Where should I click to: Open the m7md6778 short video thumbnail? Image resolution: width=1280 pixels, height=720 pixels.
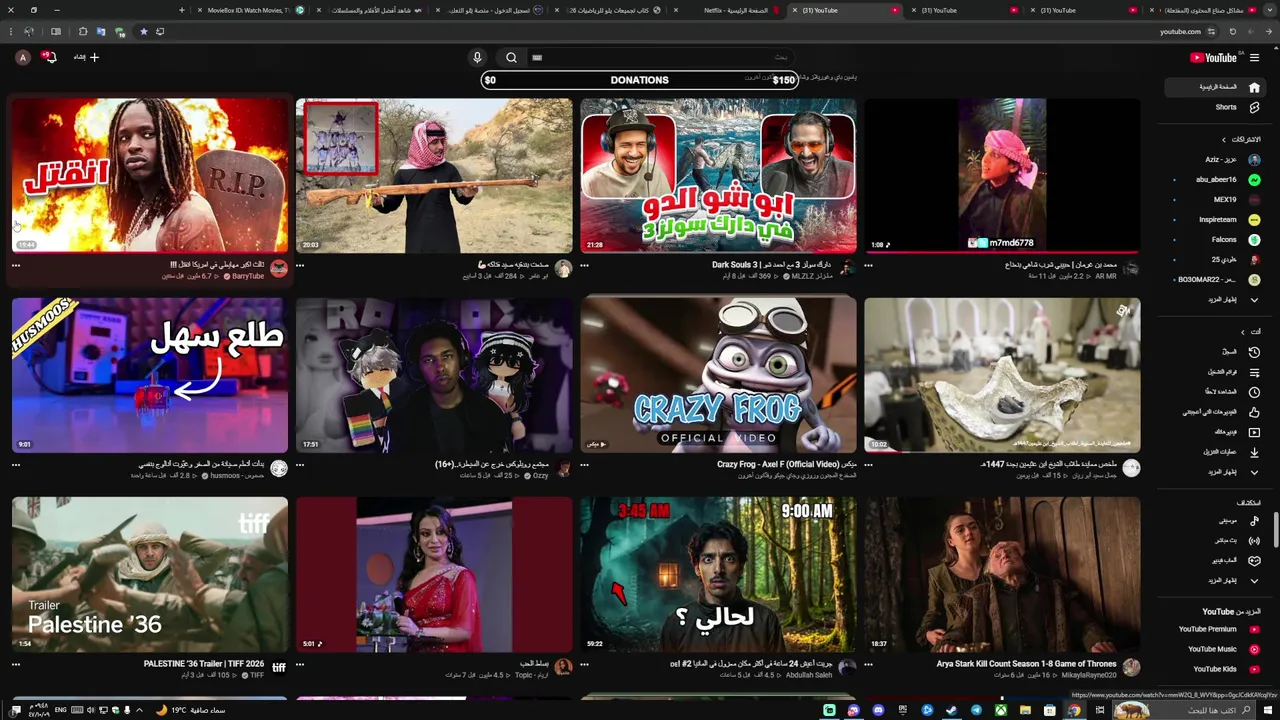coord(1002,175)
